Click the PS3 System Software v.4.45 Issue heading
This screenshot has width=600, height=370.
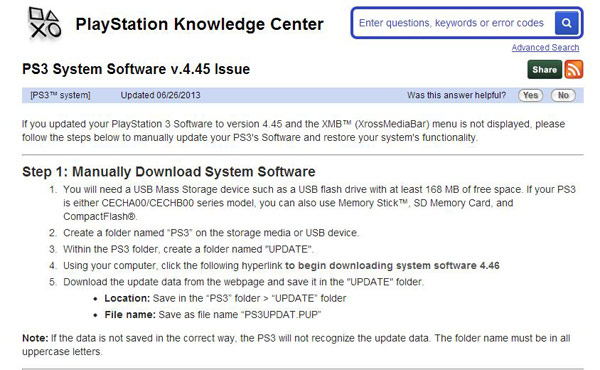(x=136, y=69)
